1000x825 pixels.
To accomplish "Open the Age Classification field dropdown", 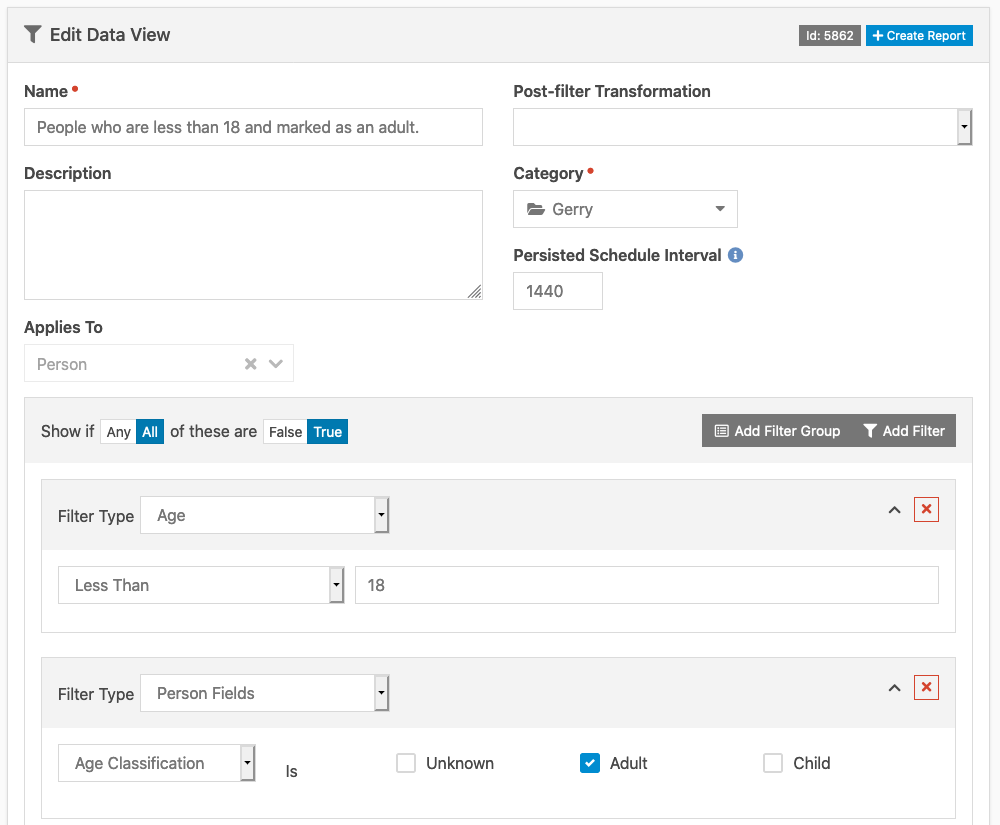I will [x=157, y=763].
